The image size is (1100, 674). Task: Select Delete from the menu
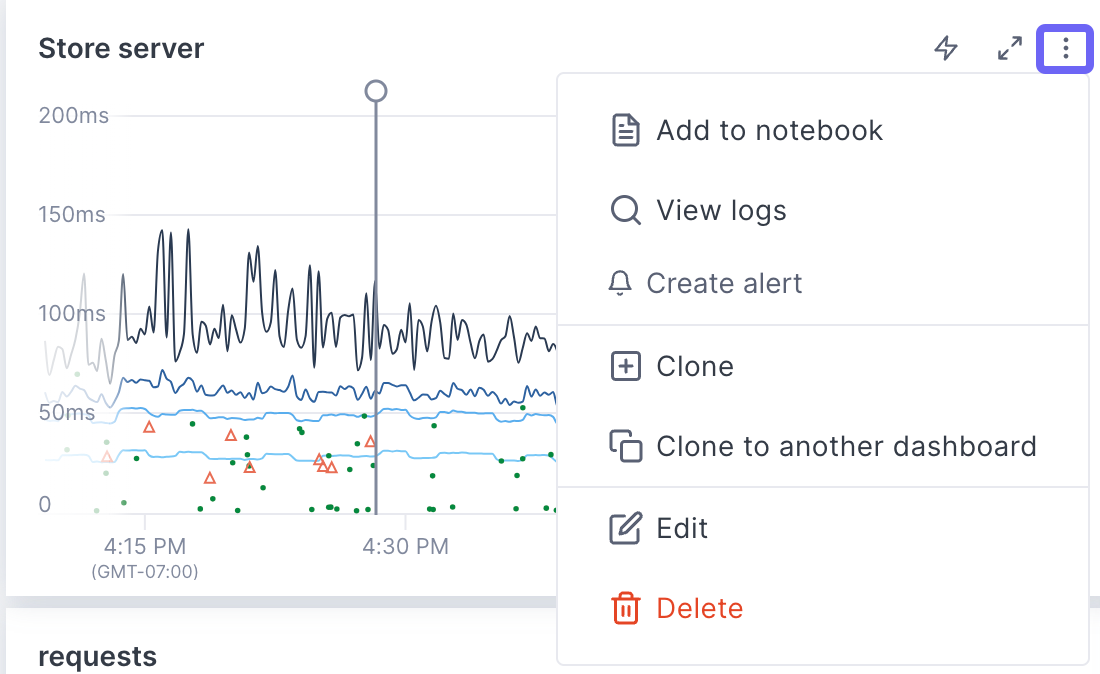click(699, 608)
